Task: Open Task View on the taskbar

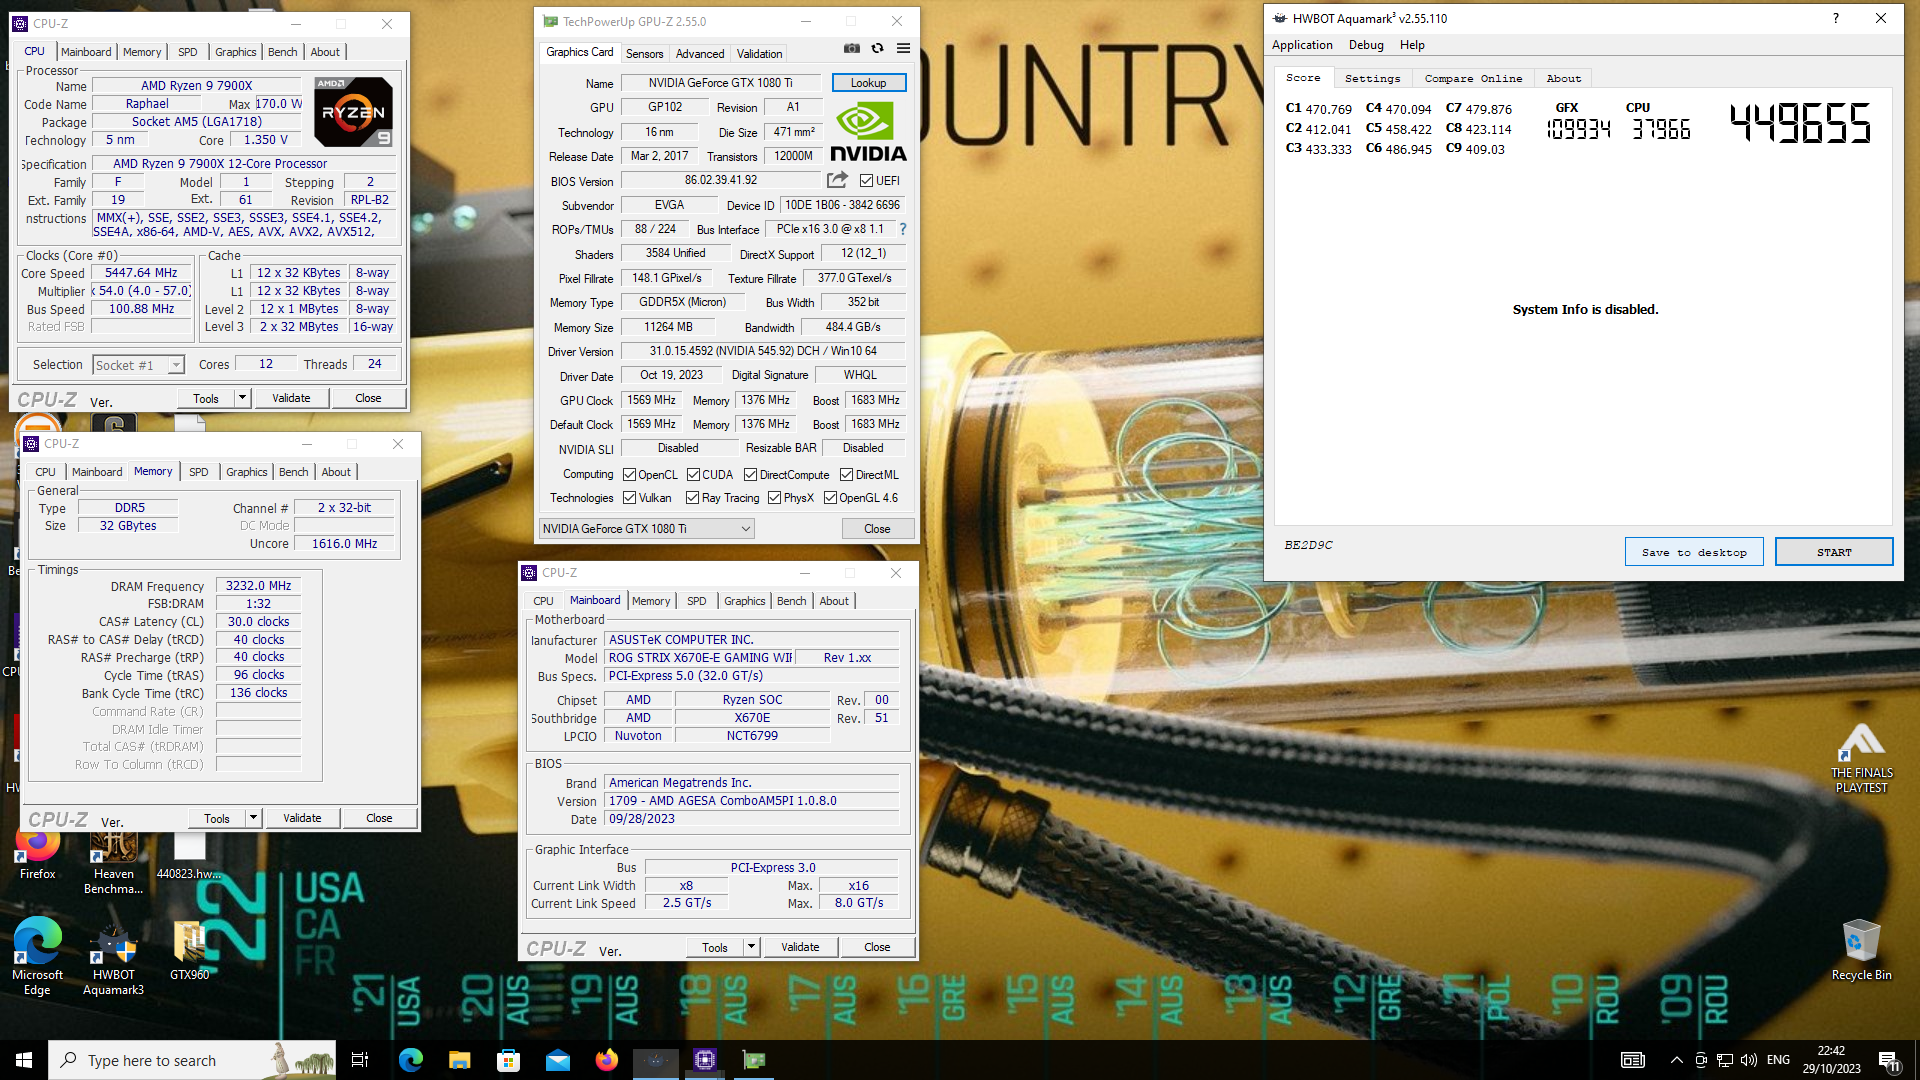Action: [360, 1060]
